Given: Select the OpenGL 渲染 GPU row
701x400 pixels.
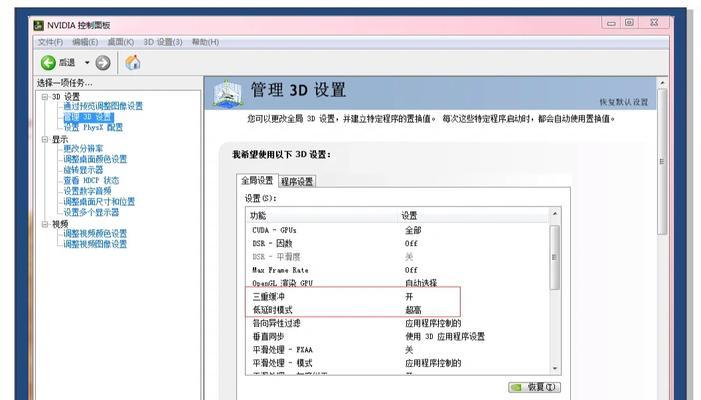Looking at the screenshot, I should click(397, 283).
